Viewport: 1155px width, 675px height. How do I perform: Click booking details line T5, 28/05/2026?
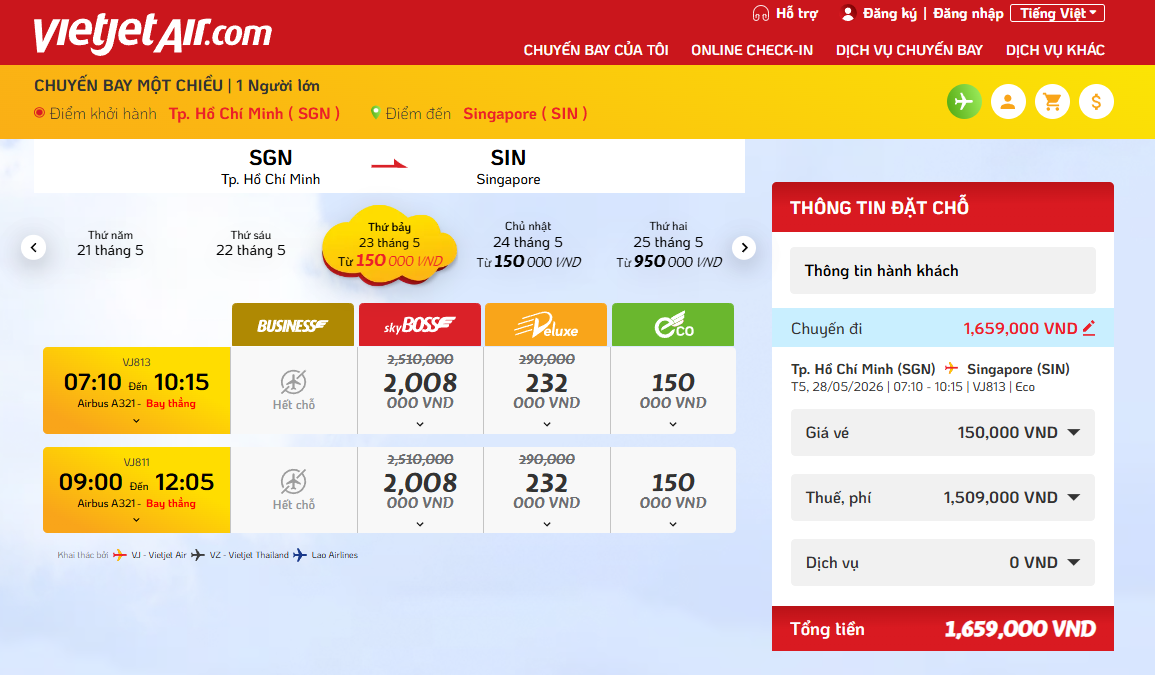(x=913, y=387)
